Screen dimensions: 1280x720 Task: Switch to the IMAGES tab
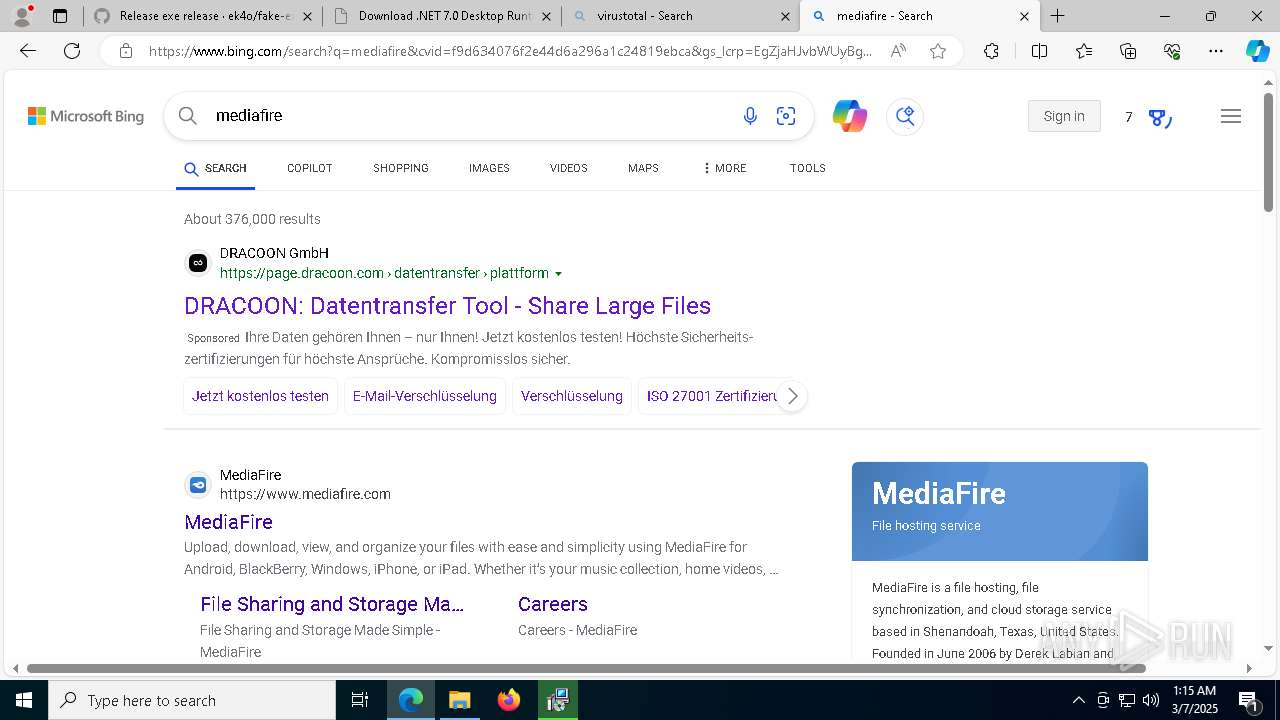[x=489, y=168]
